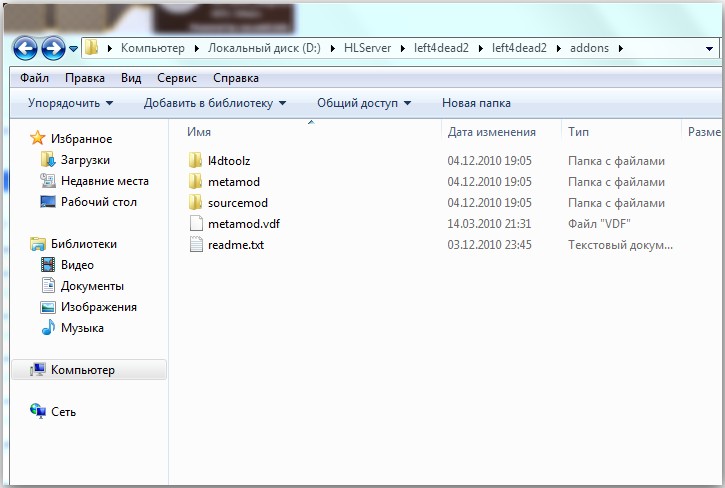
Task: Expand arrow after HLServer breadcrumb
Action: click(403, 48)
